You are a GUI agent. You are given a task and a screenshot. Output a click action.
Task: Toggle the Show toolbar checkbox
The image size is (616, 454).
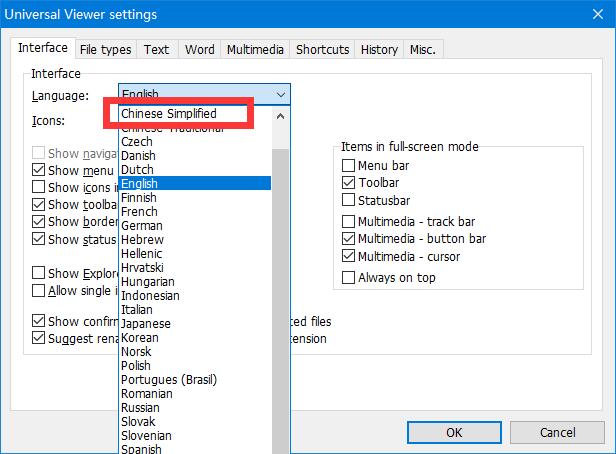[x=38, y=204]
